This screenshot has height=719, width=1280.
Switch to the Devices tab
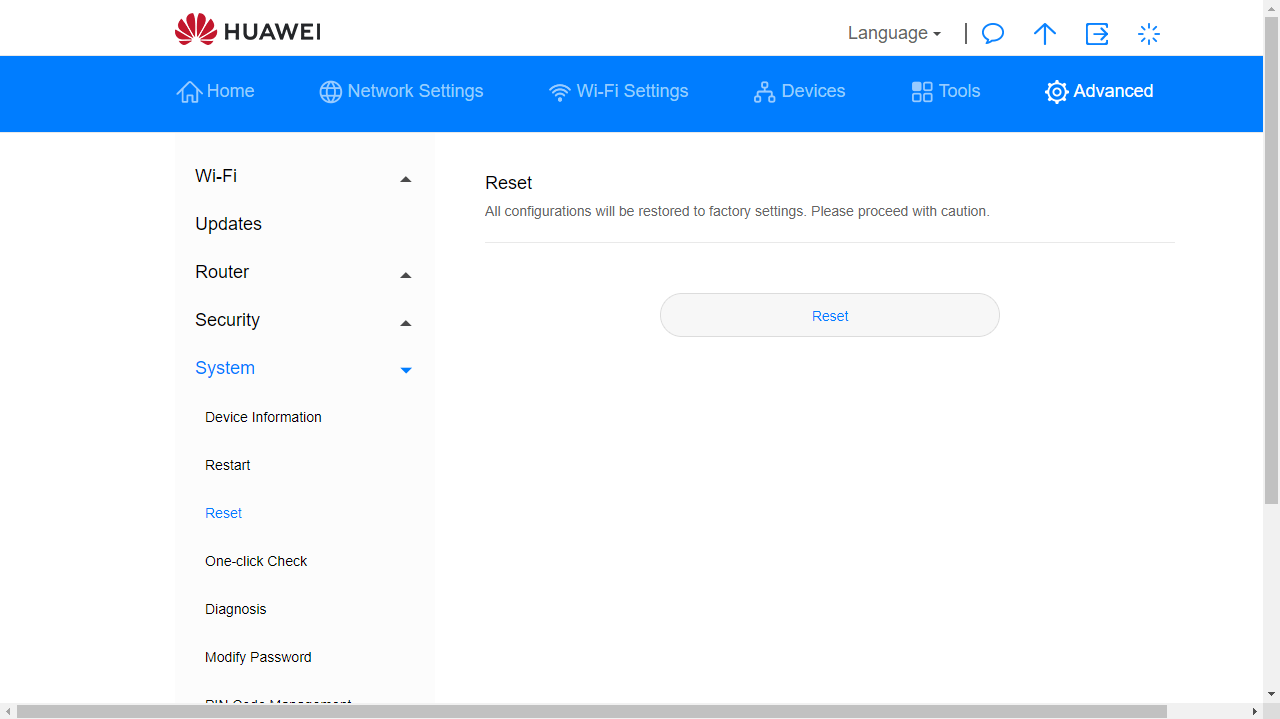799,91
